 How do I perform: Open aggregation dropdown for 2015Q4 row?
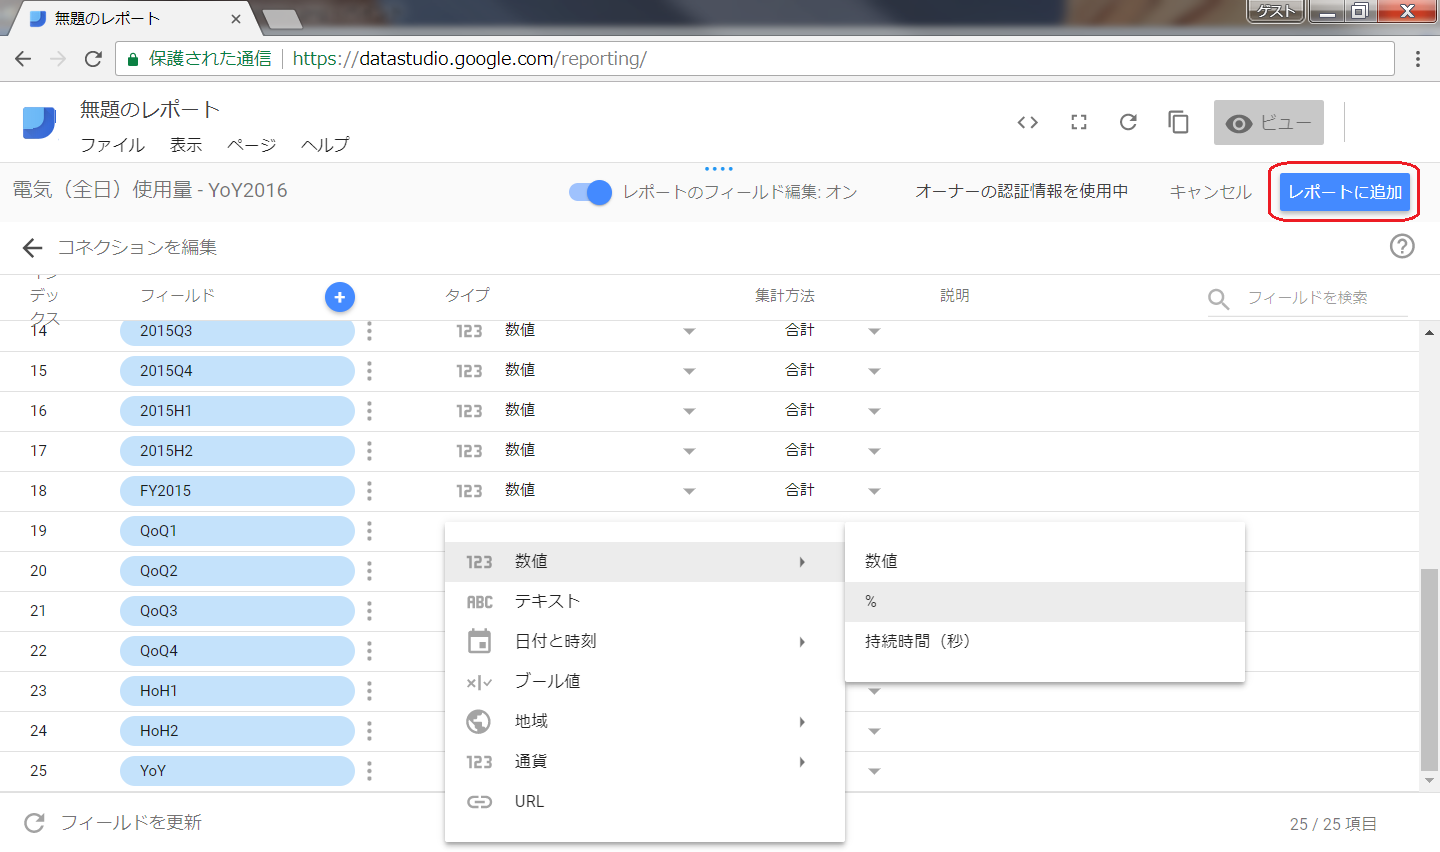[874, 371]
